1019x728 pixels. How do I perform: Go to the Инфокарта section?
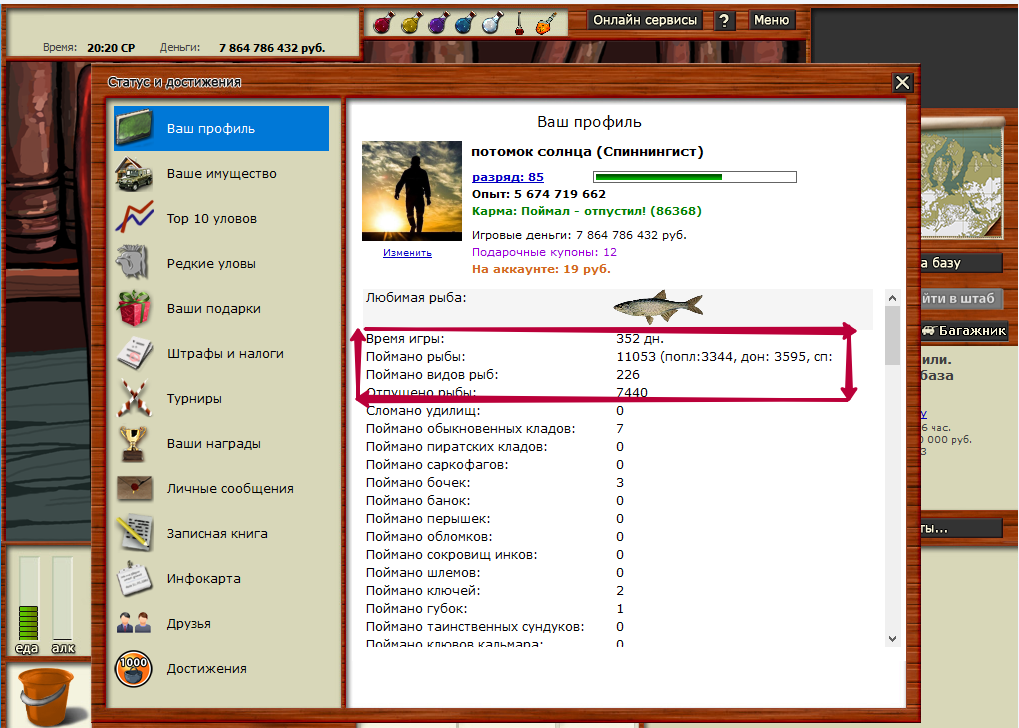(221, 578)
